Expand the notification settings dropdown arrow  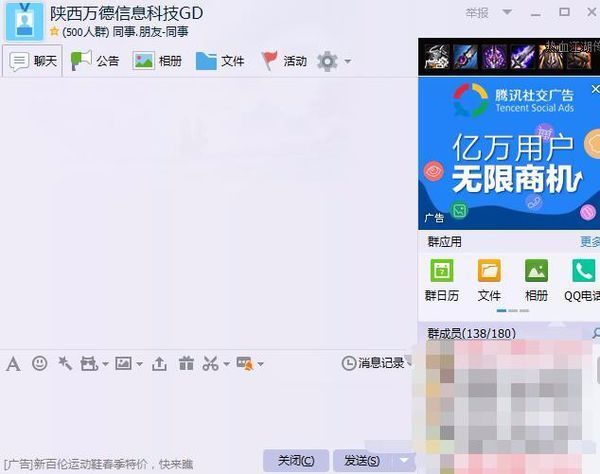[x=261, y=364]
